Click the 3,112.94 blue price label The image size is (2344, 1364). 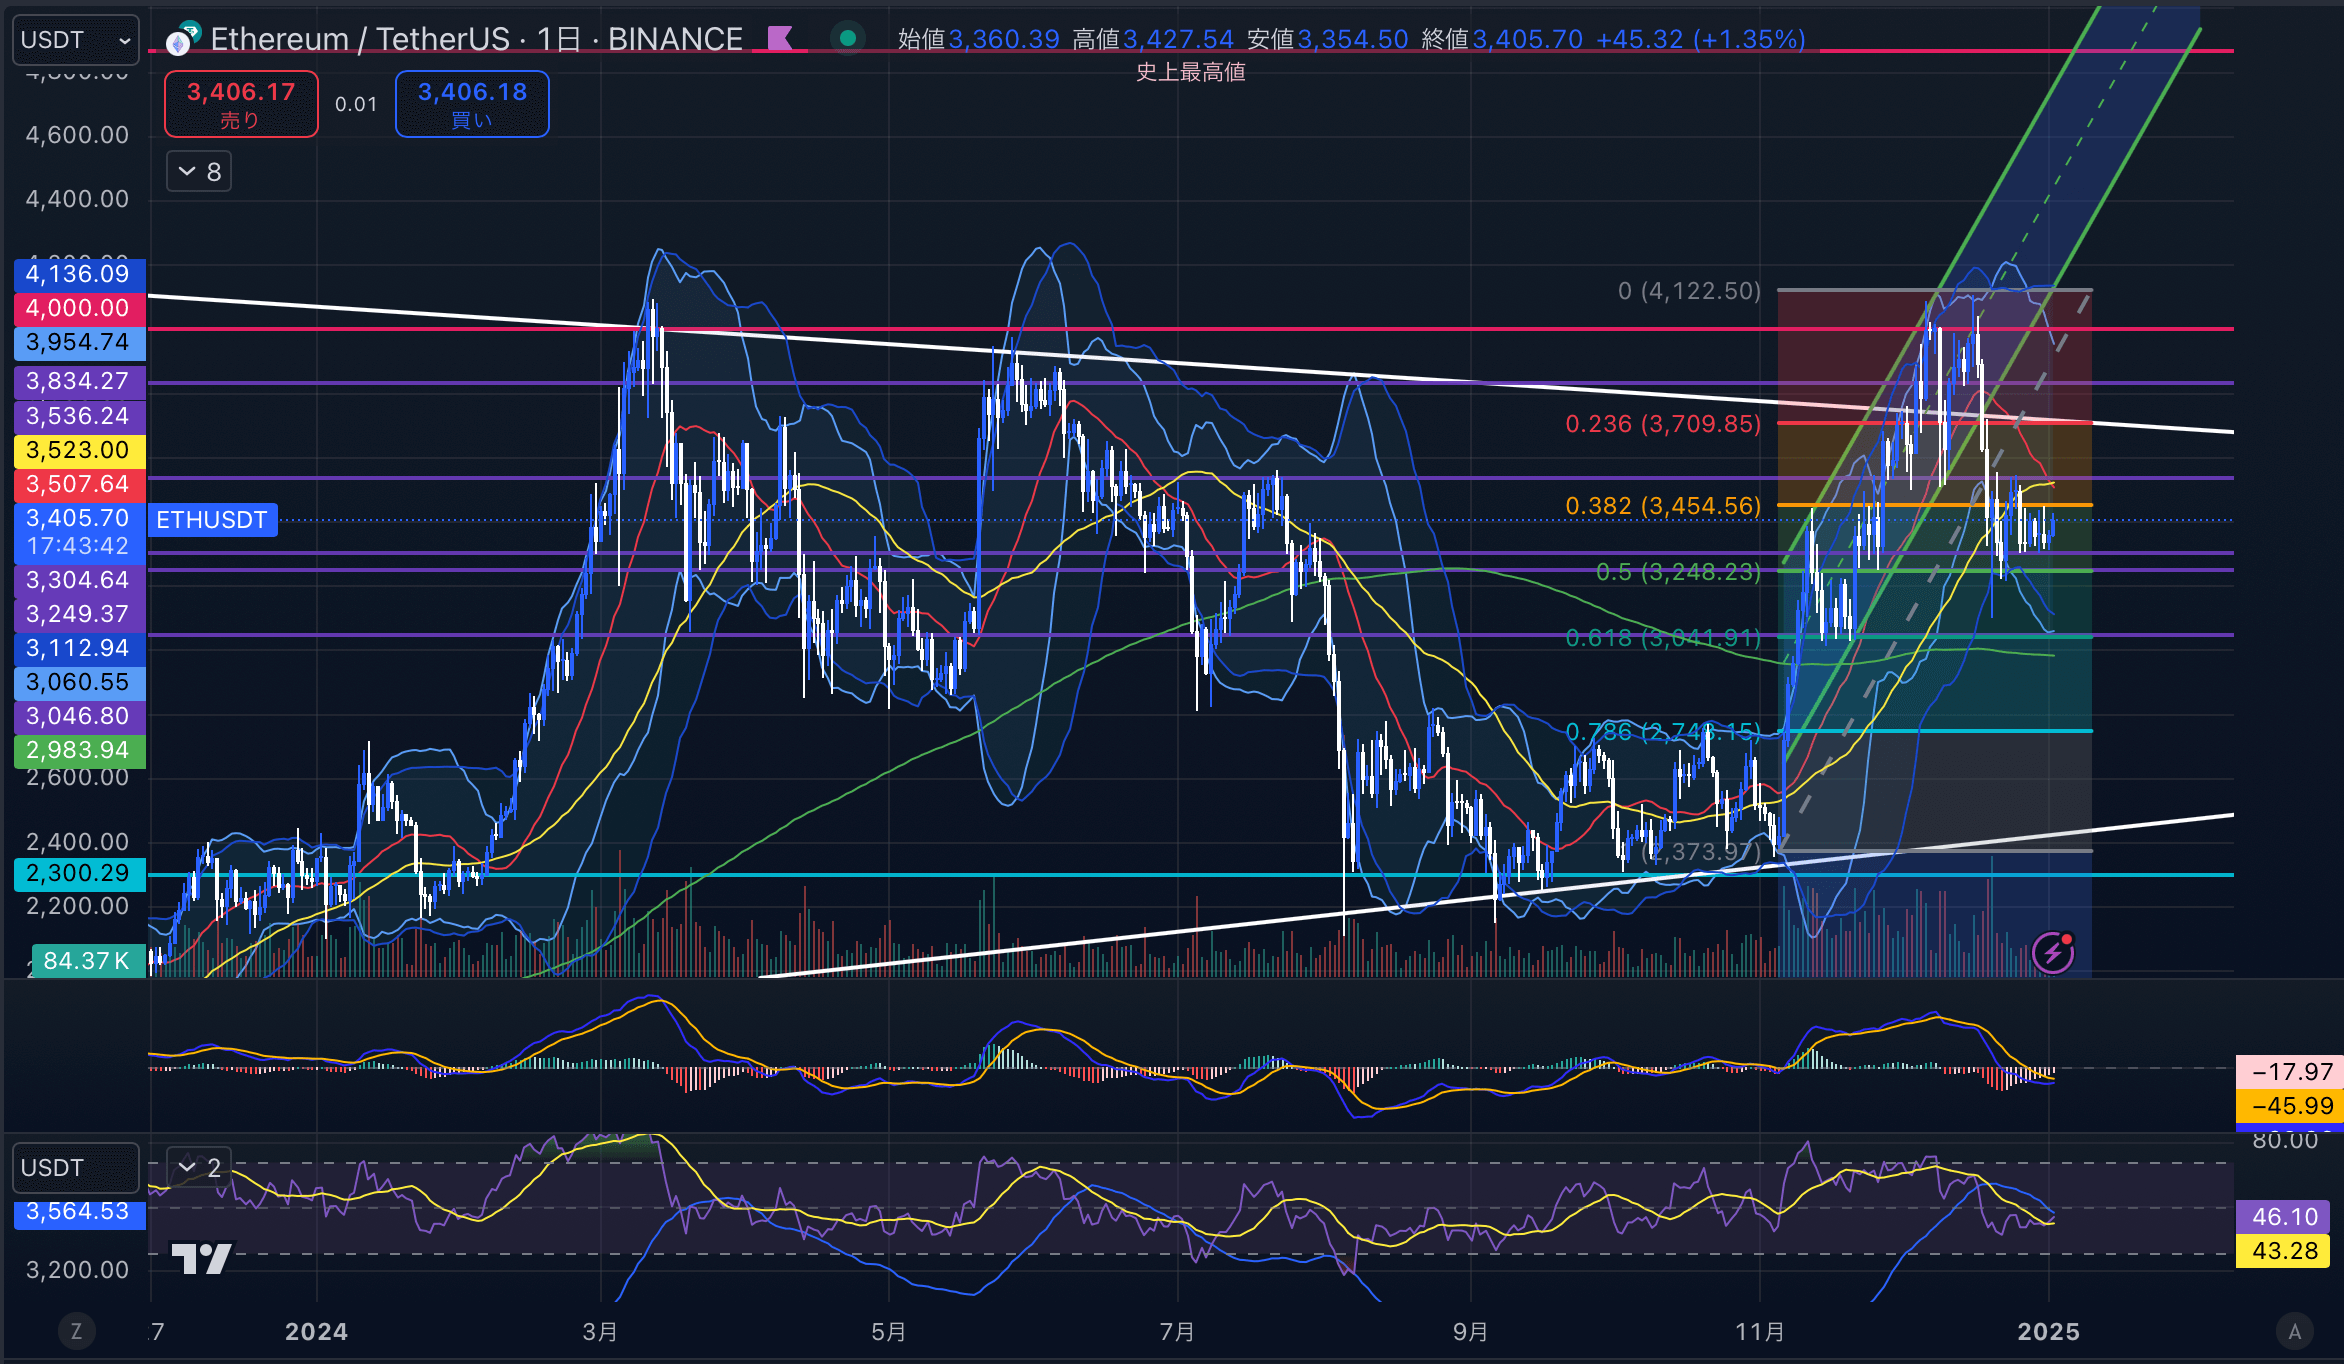[x=79, y=648]
